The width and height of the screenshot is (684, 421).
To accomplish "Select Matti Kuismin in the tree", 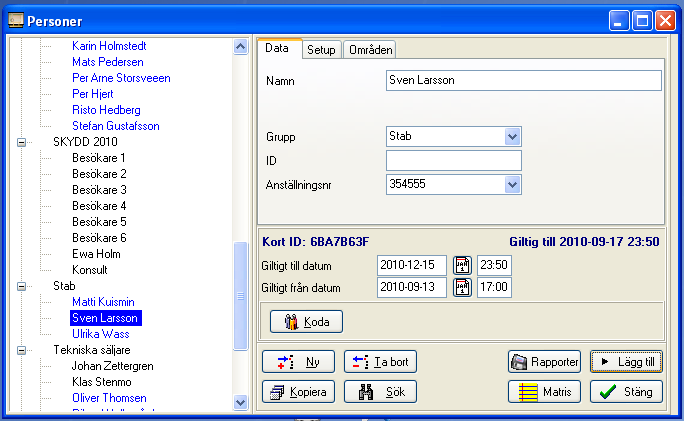I will 103,302.
